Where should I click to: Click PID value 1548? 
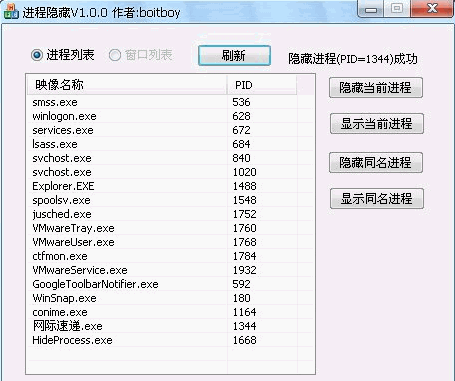point(245,200)
